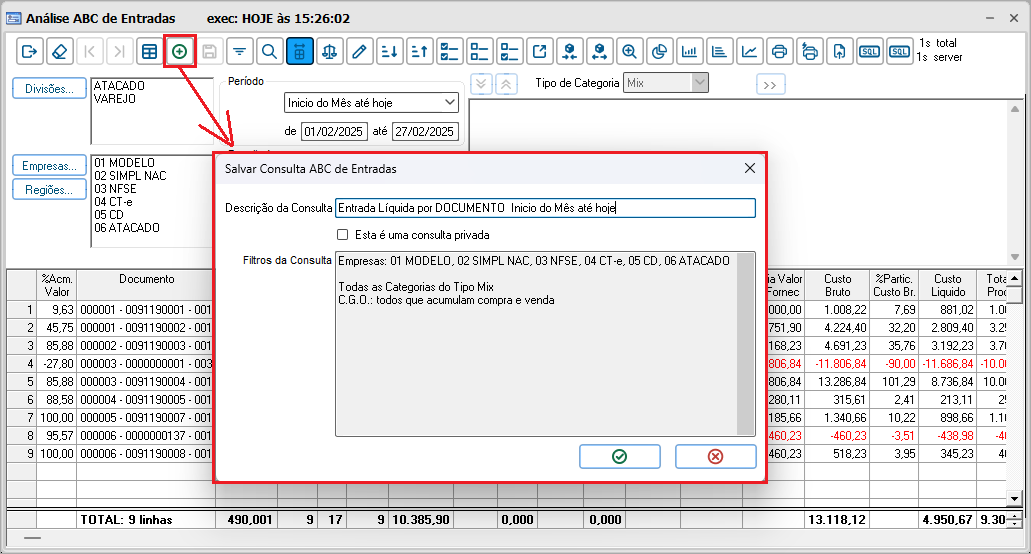
Task: Click the Empresas... button
Action: click(49, 166)
